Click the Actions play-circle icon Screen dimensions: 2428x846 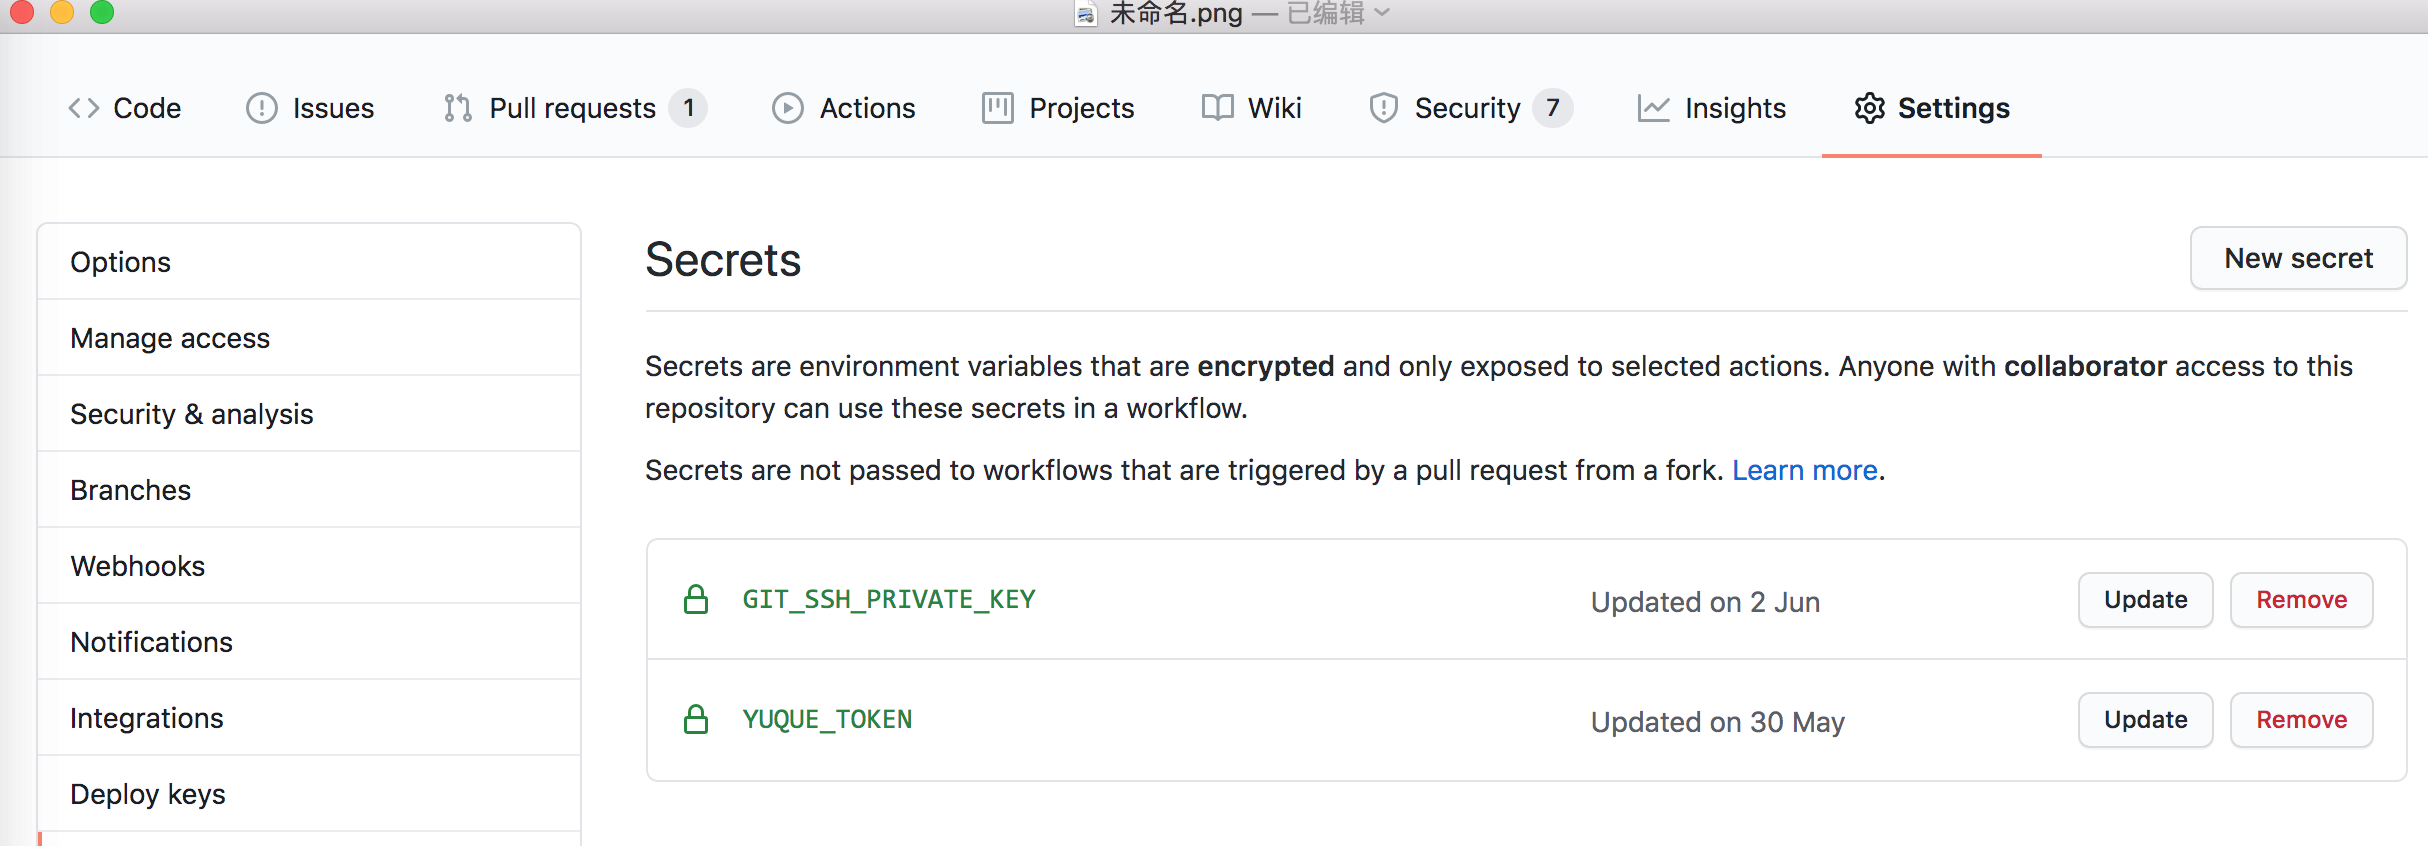[x=788, y=108]
